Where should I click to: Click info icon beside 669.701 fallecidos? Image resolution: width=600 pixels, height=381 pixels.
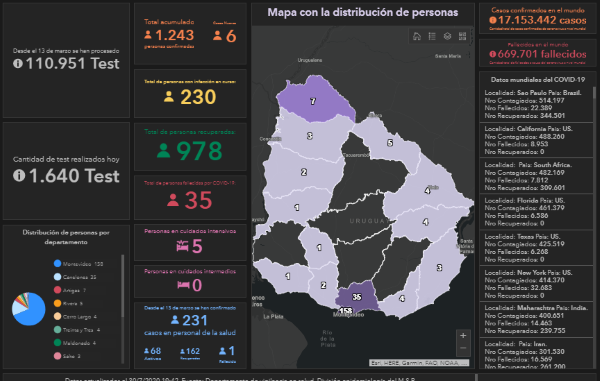tap(493, 54)
